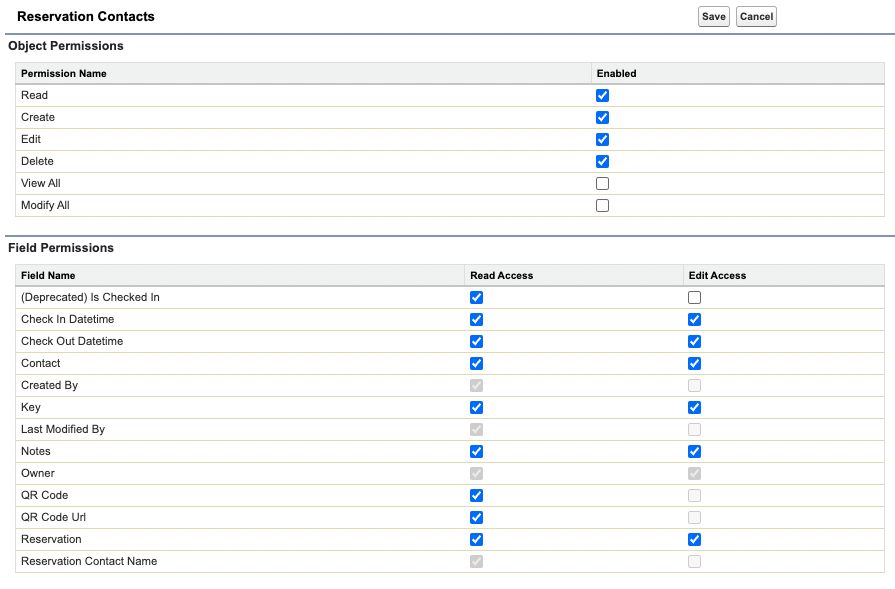Uncheck edit access for Contact field
The image size is (895, 589).
point(694,364)
